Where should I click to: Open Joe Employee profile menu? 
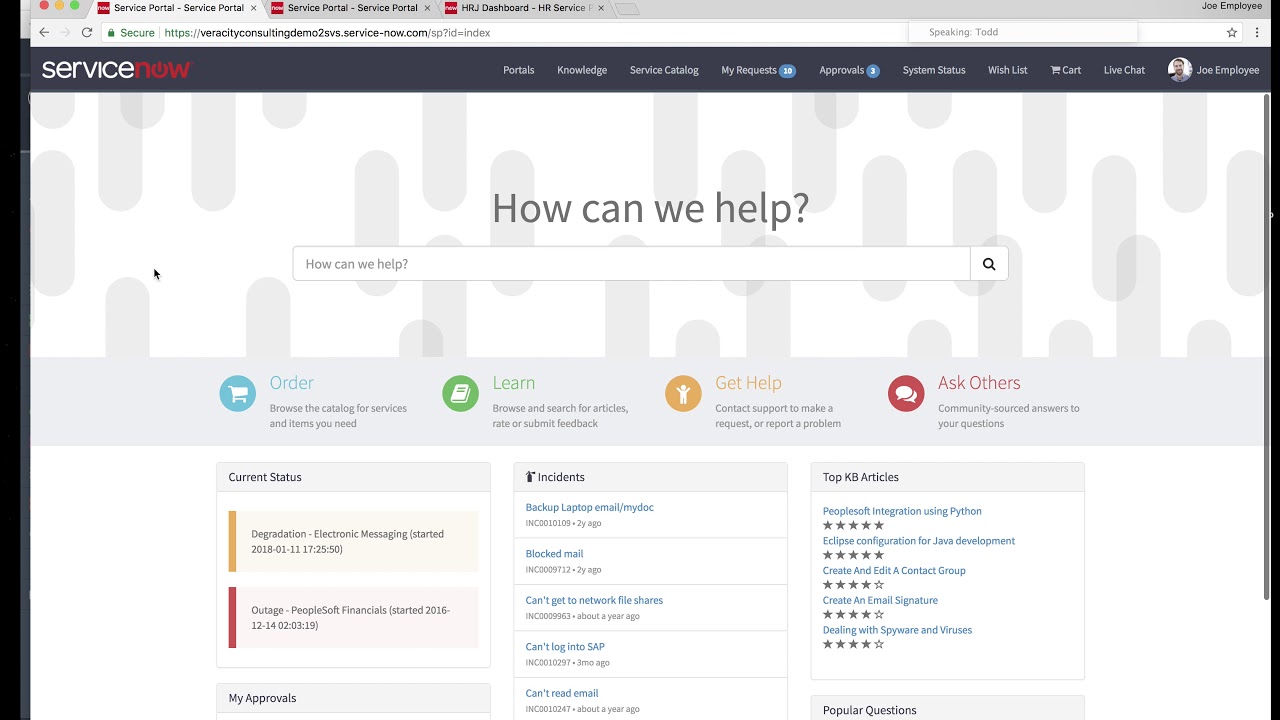coord(1214,70)
